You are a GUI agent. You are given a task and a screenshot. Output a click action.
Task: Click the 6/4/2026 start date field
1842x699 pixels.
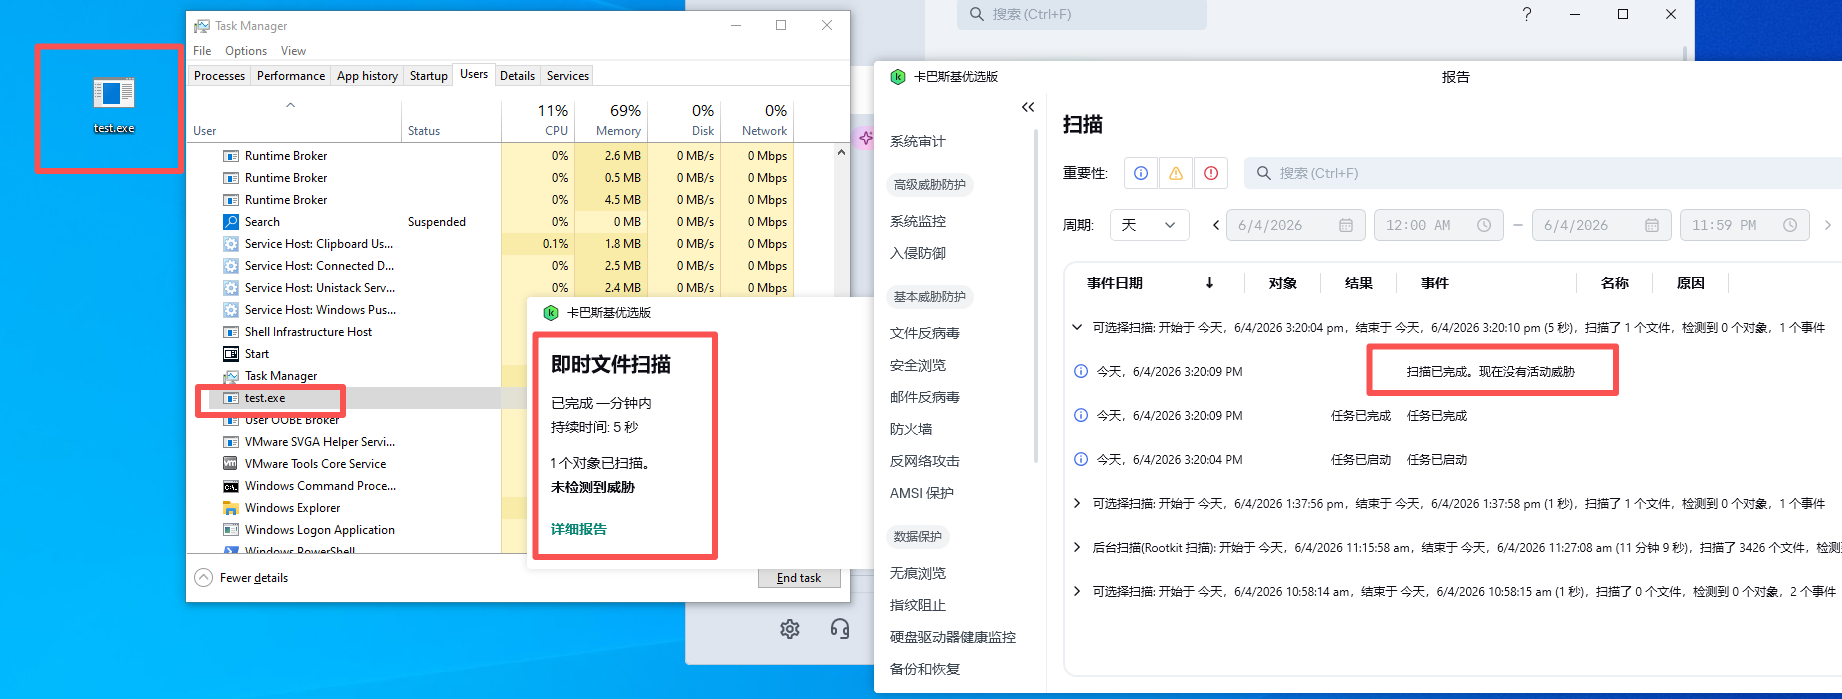[1295, 225]
